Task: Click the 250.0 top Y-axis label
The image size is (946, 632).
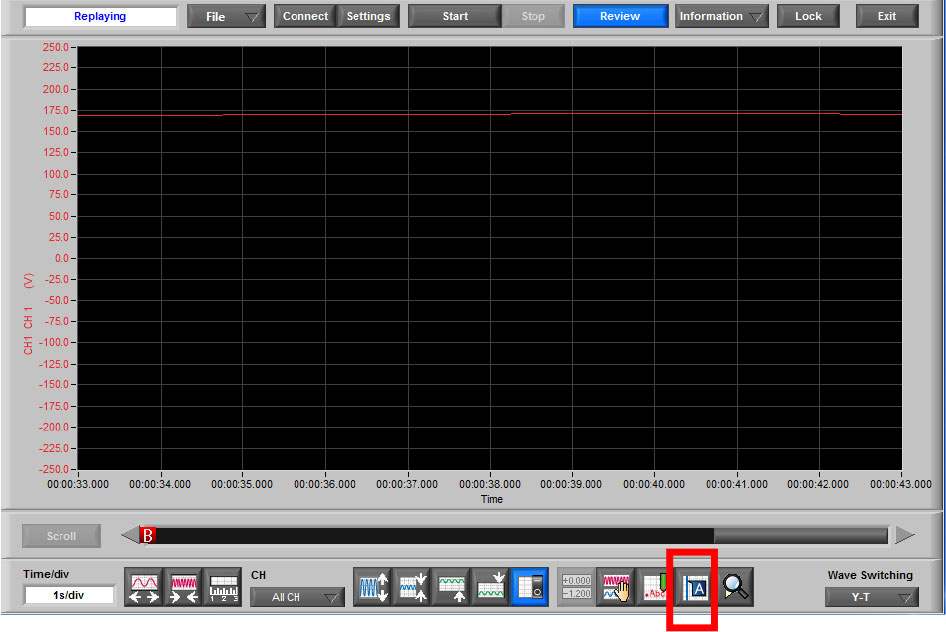Action: coord(56,47)
